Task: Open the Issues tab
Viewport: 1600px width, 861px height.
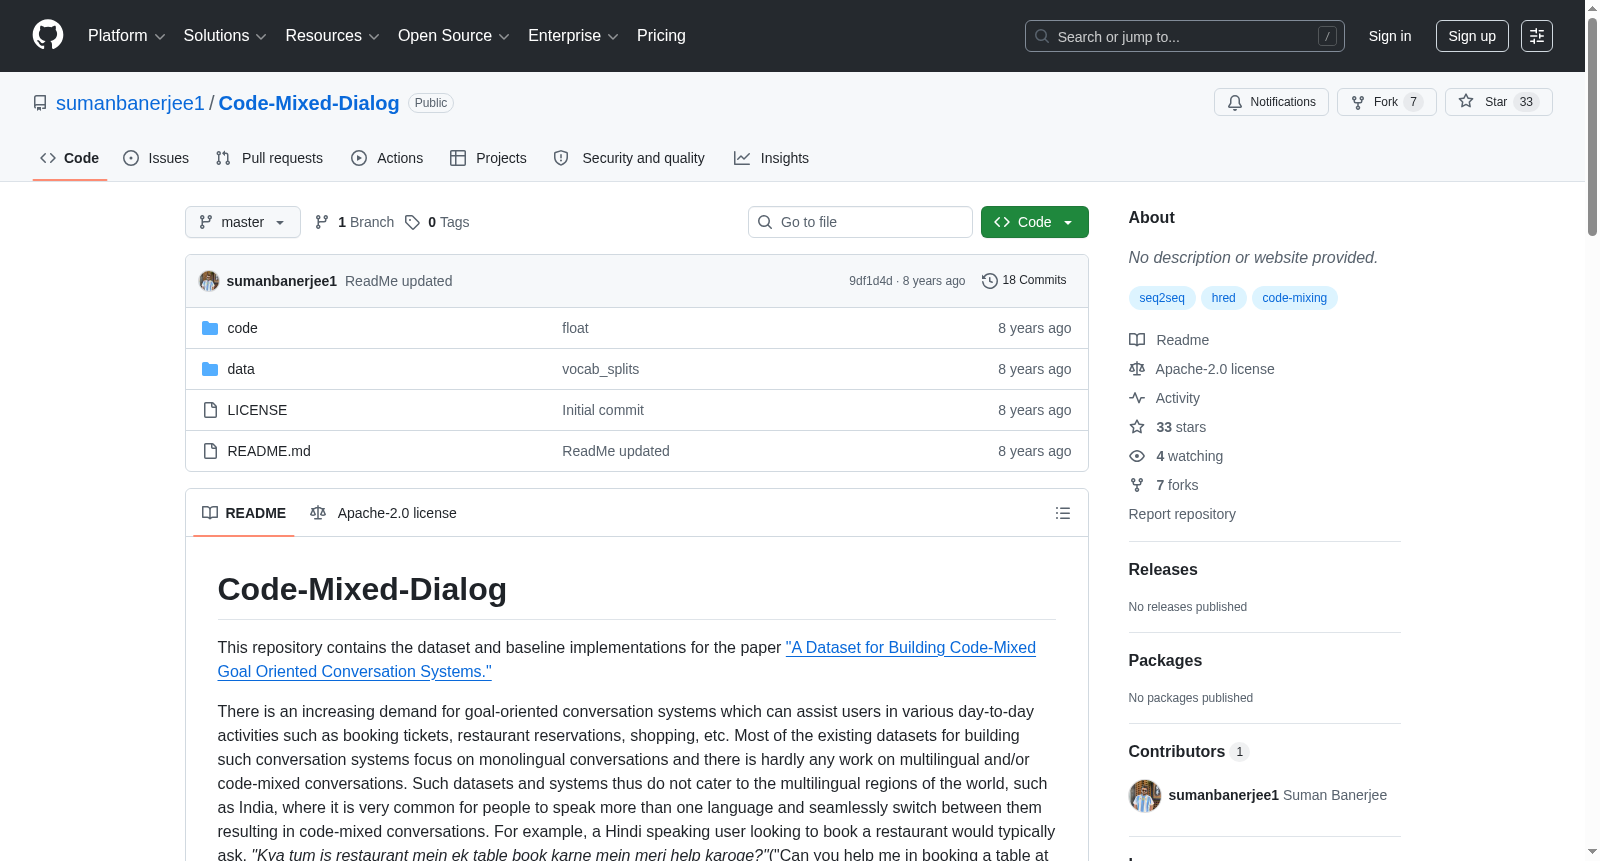Action: (156, 158)
